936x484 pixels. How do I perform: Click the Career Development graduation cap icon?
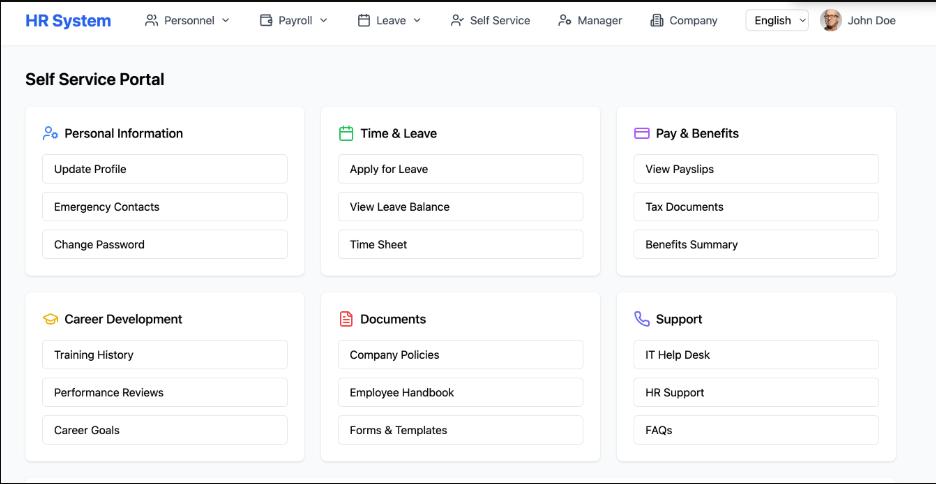click(50, 319)
